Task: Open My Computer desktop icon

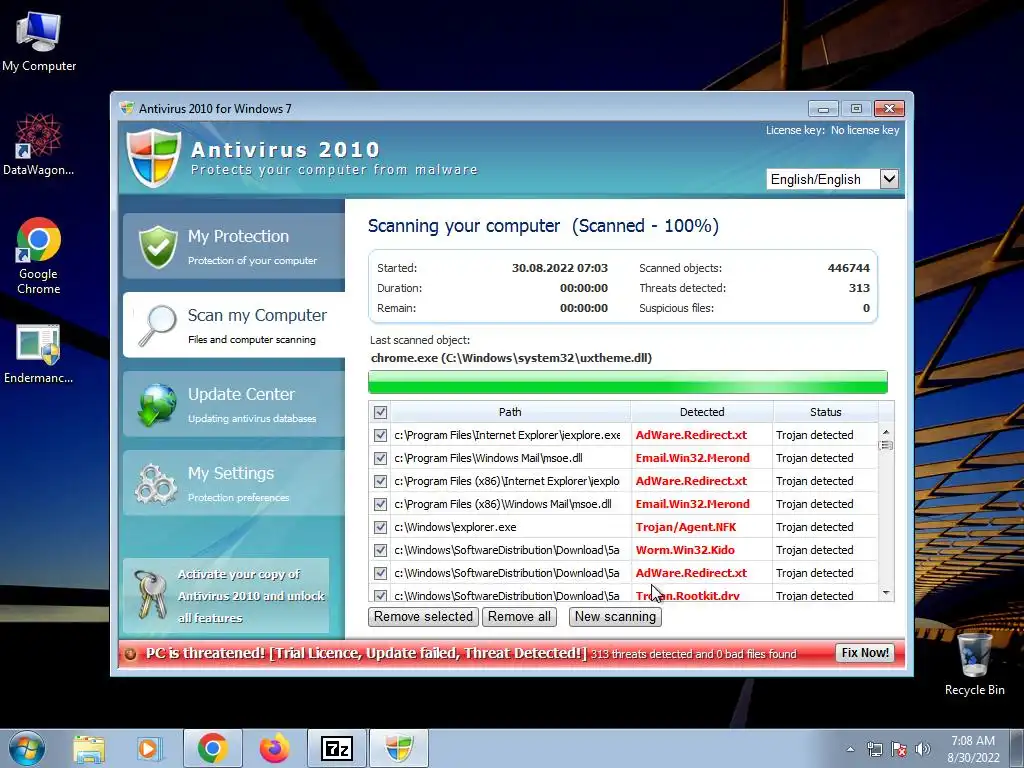Action: (x=39, y=42)
